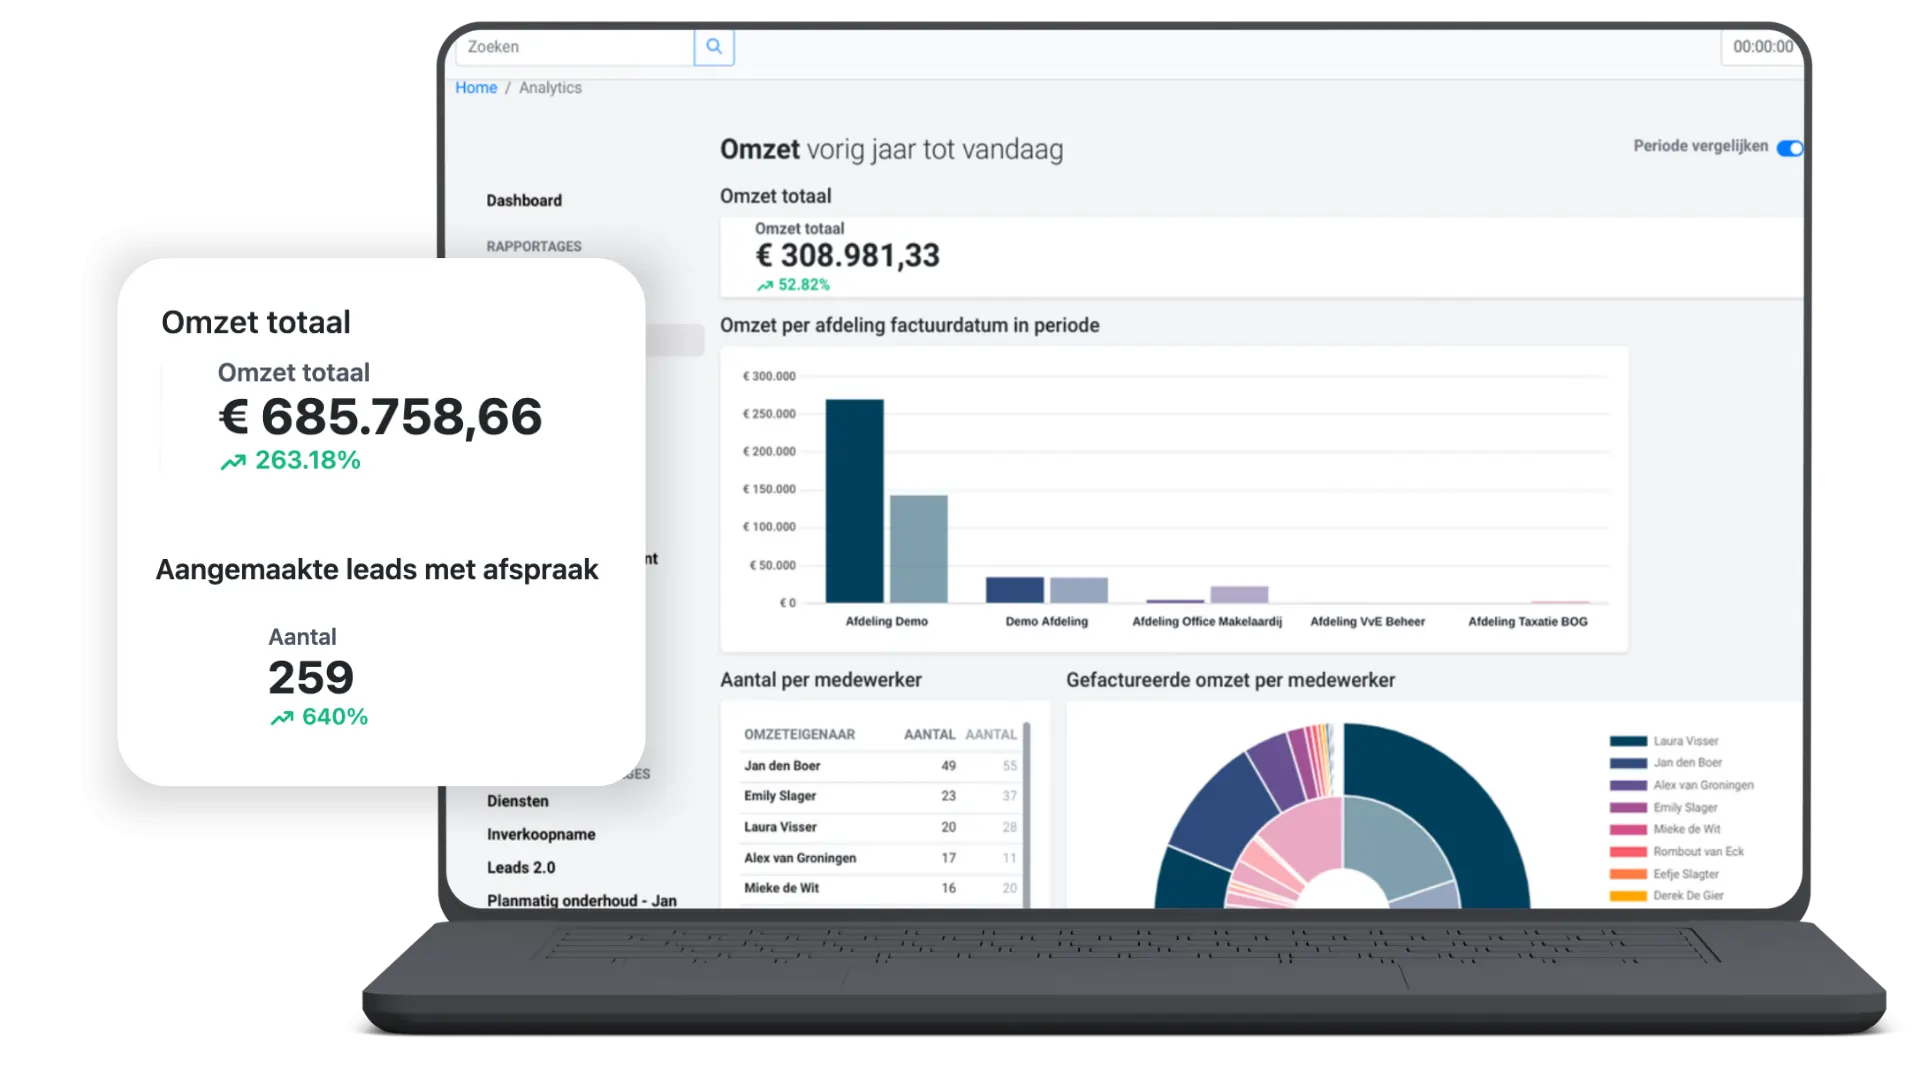Click the 00:00:00 timer field
This screenshot has height=1080, width=1920.
coord(1762,47)
